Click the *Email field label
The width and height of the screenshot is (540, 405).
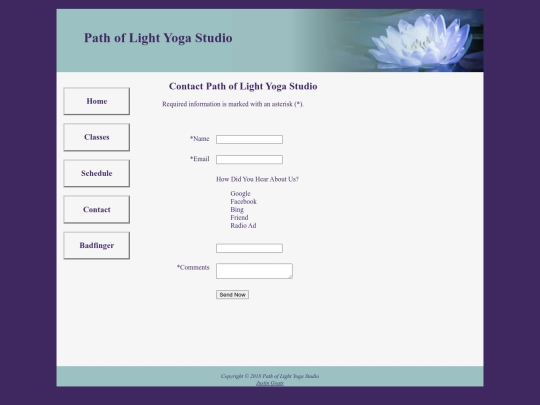pyautogui.click(x=200, y=159)
